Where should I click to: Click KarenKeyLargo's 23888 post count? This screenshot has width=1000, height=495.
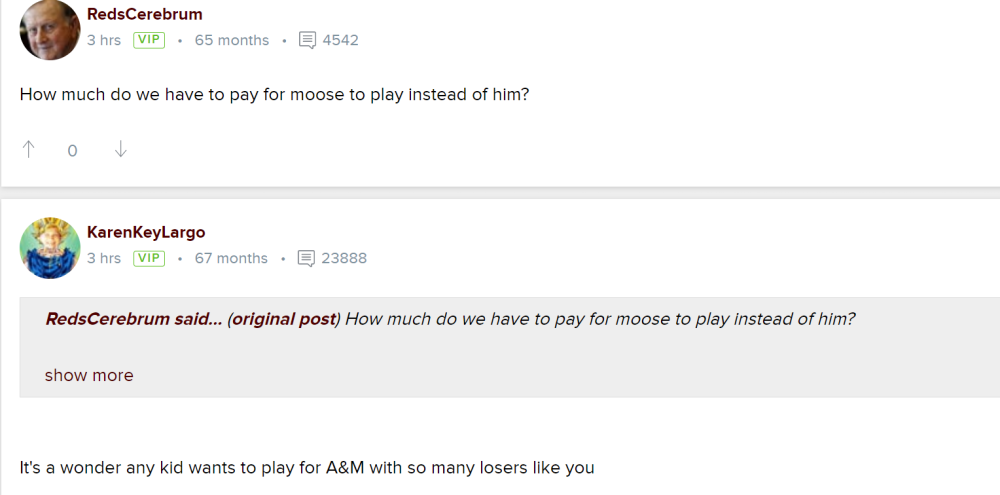click(x=344, y=258)
